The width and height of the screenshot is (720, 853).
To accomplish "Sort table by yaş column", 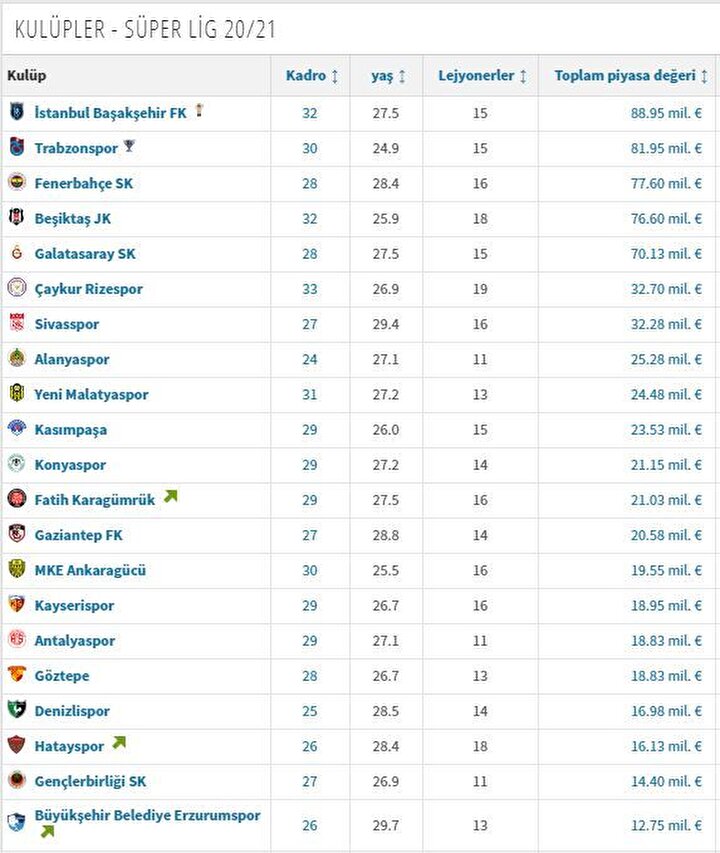I will click(x=388, y=76).
